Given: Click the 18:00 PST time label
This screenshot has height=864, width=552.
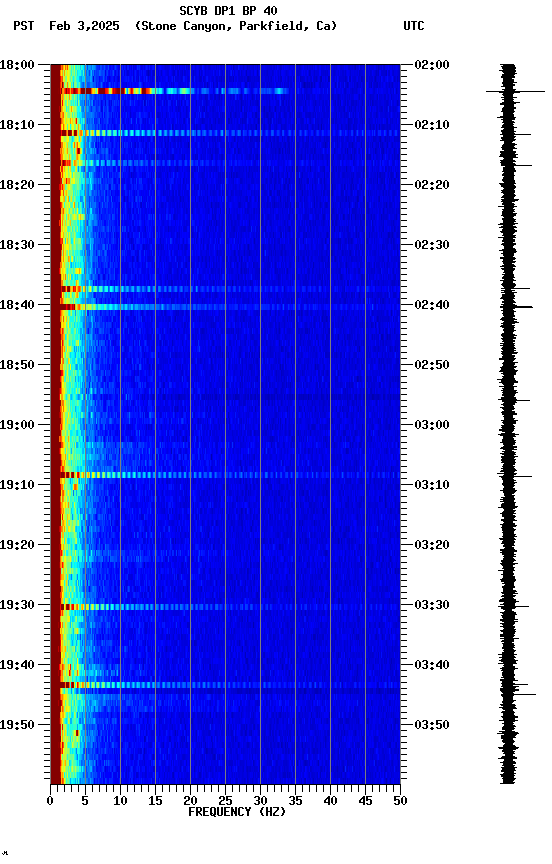Looking at the screenshot, I should [17, 65].
